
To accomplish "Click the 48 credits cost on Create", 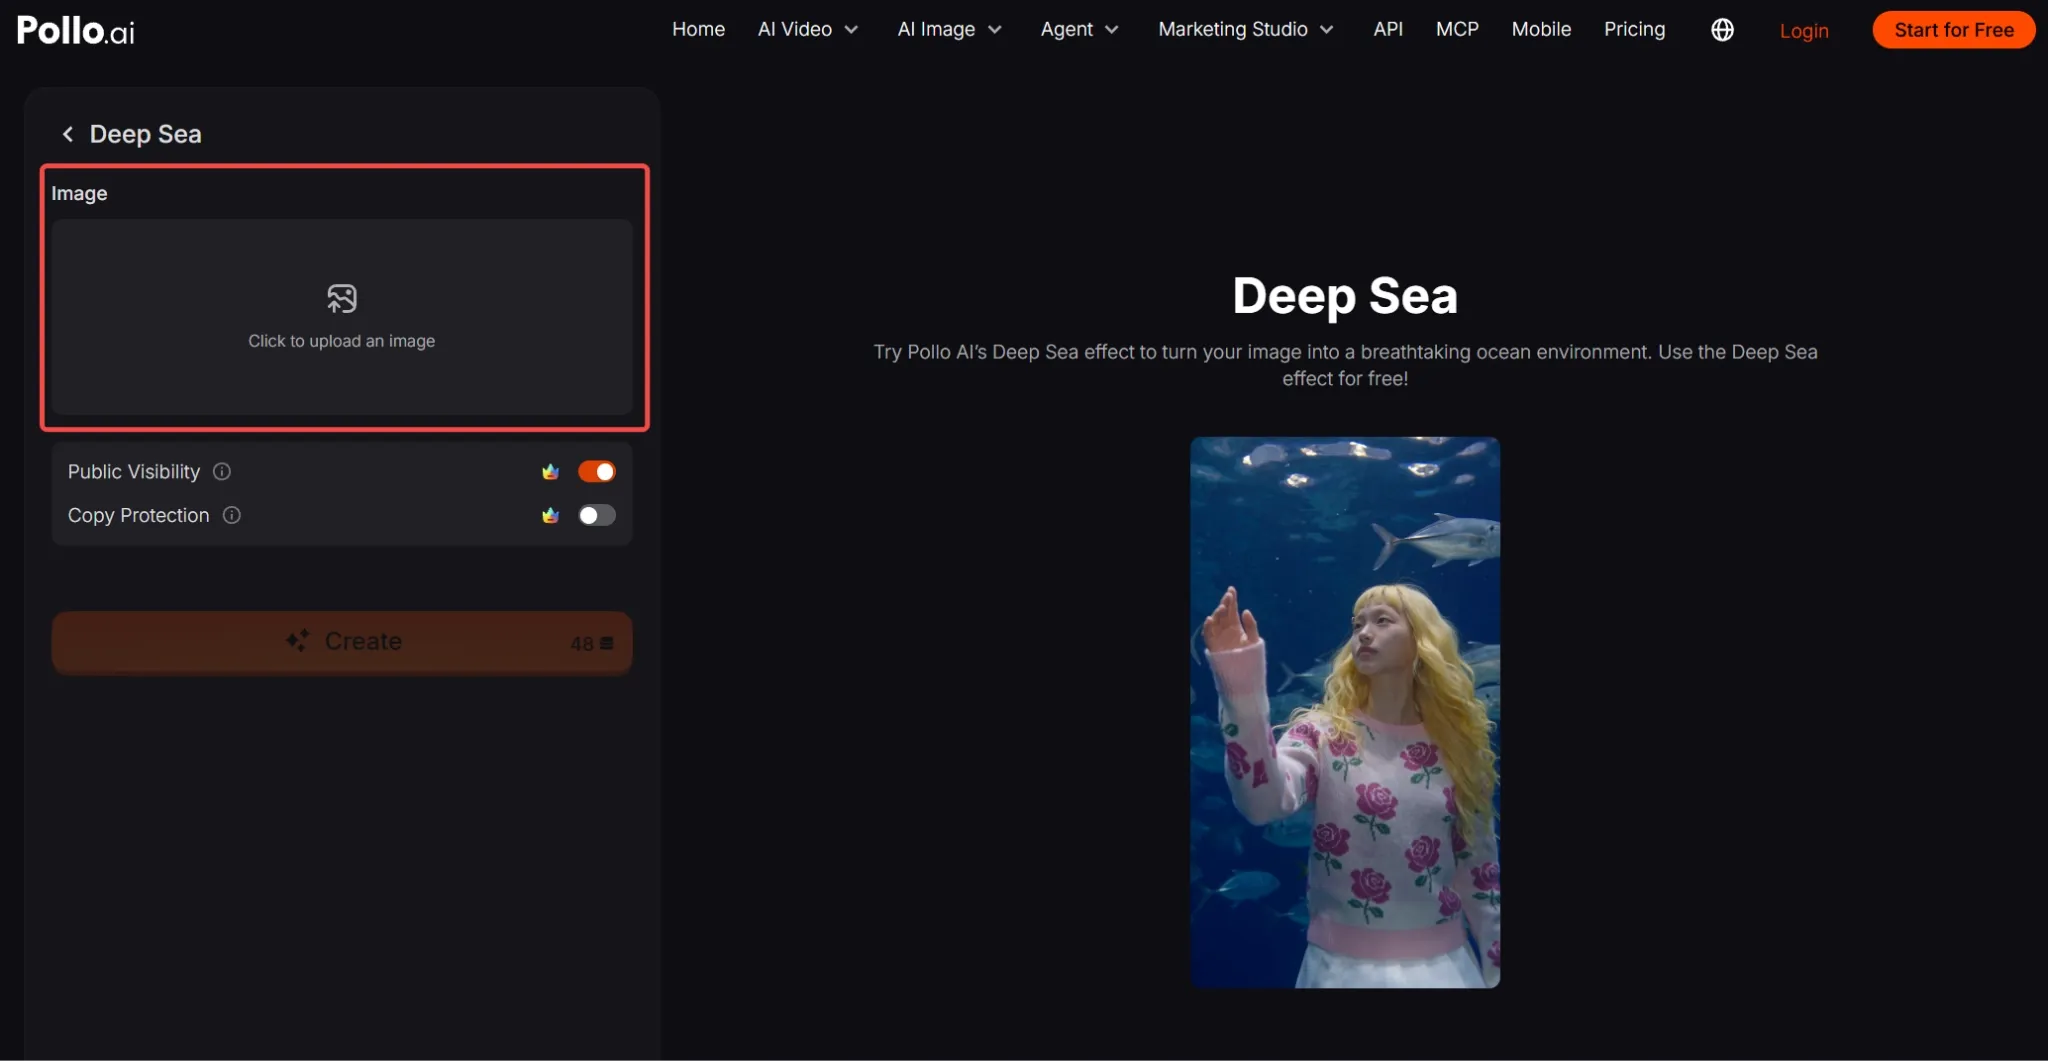I will 592,643.
